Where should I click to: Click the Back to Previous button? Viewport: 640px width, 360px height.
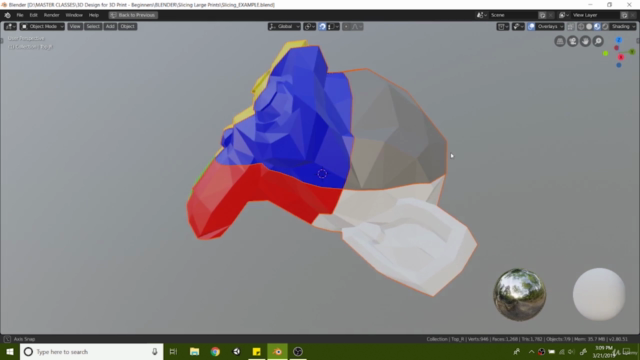[133, 15]
